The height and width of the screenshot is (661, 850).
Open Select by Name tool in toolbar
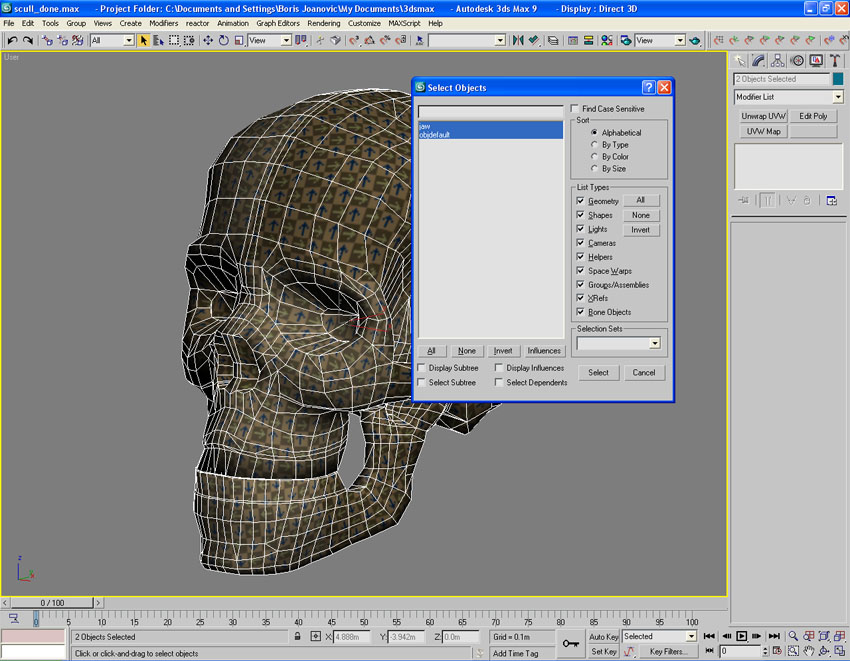158,40
